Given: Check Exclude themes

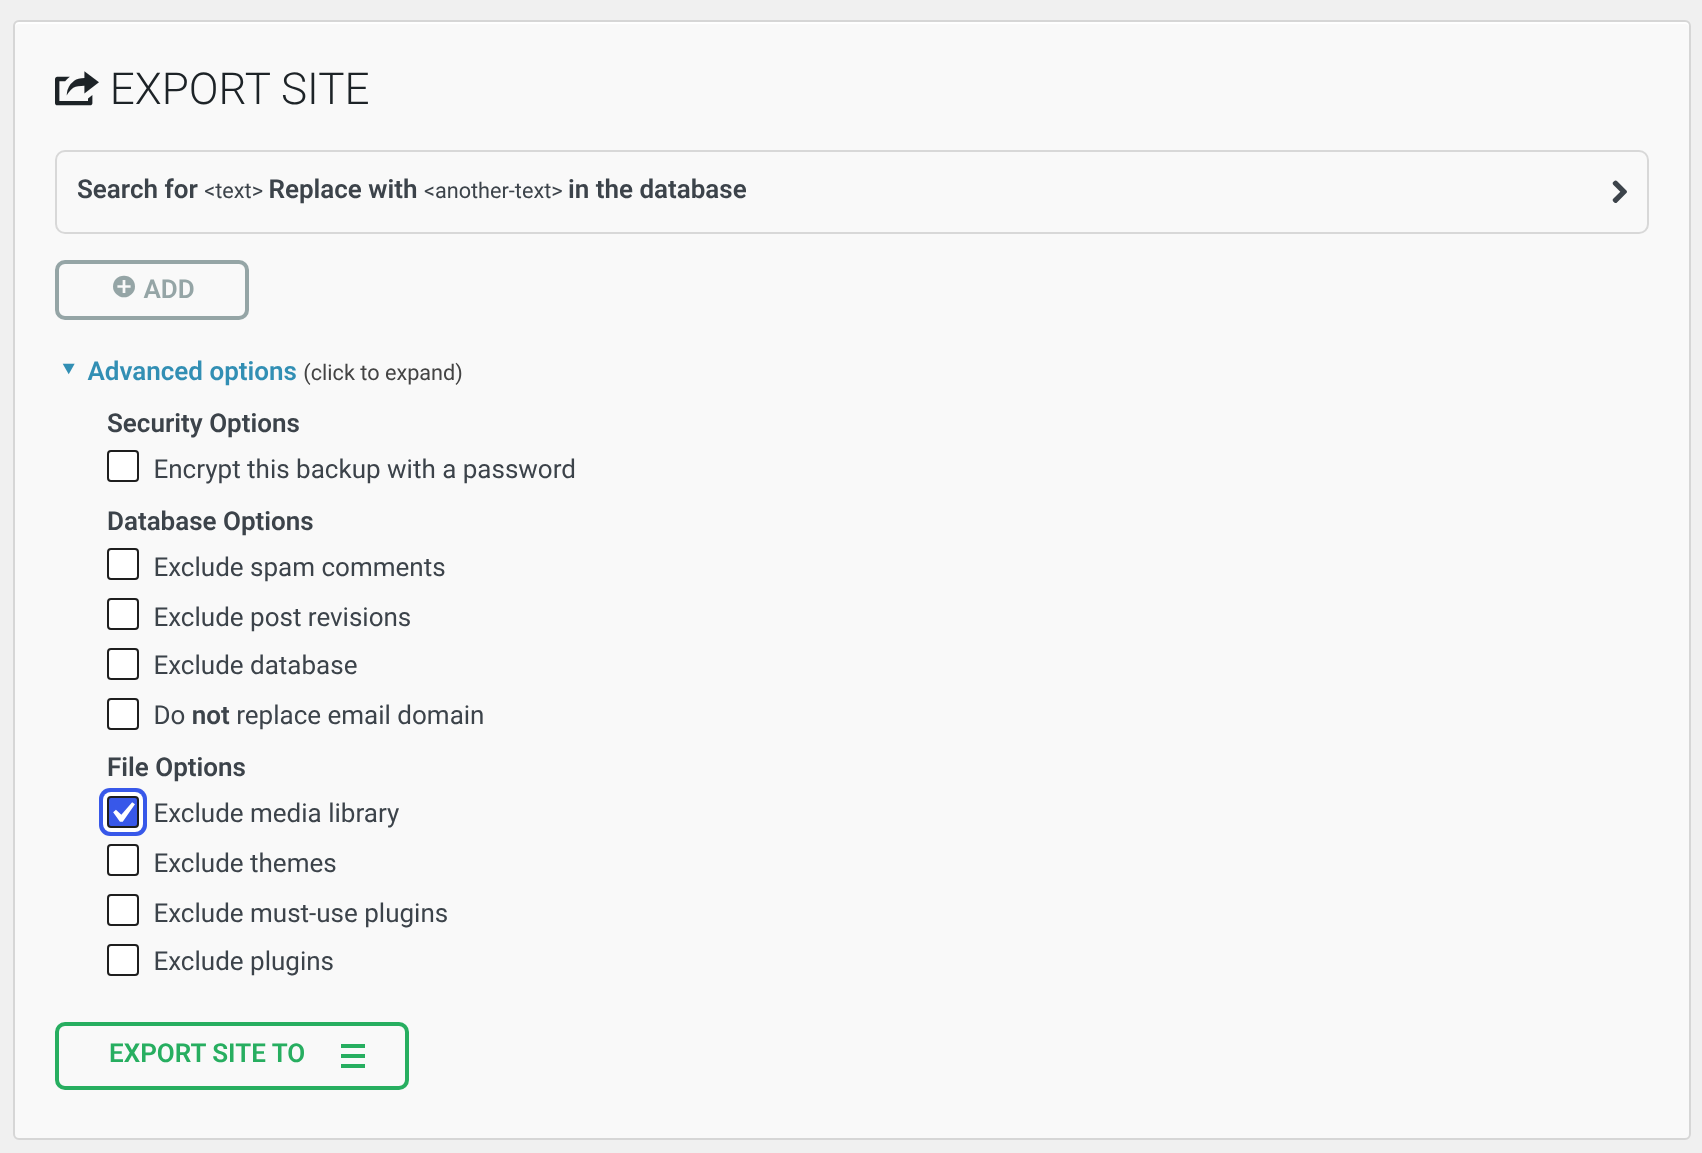Looking at the screenshot, I should (123, 860).
